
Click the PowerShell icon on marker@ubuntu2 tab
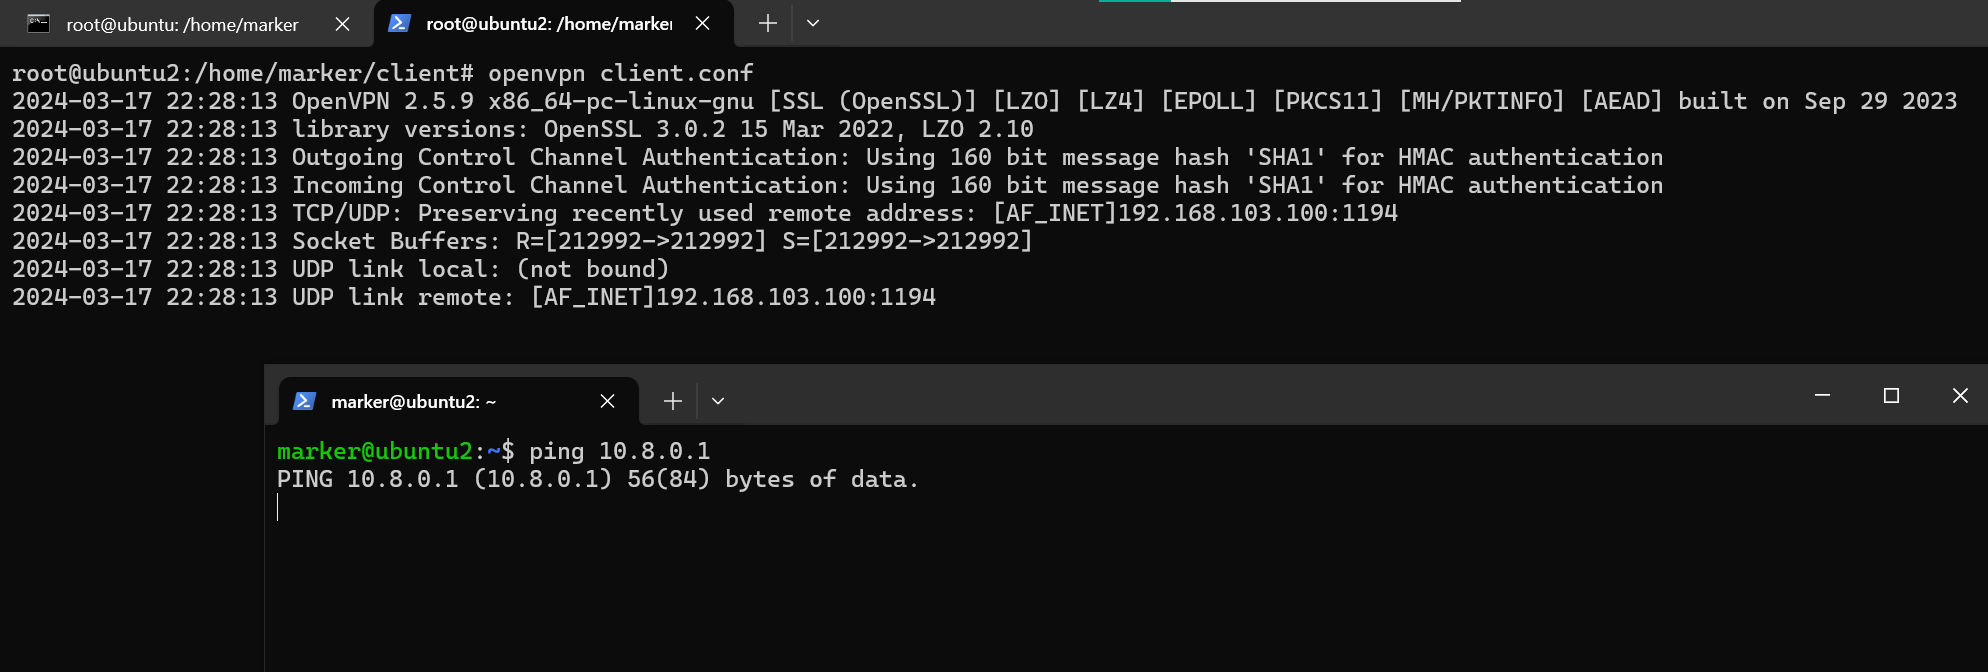[304, 401]
